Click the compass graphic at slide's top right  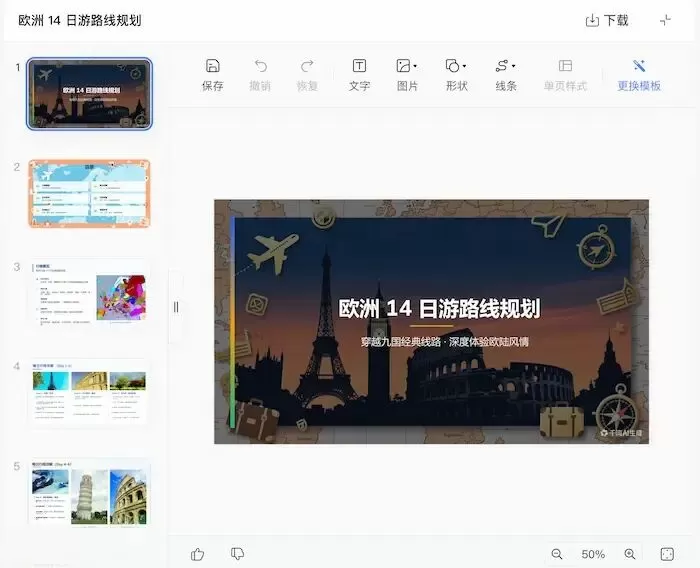[597, 248]
